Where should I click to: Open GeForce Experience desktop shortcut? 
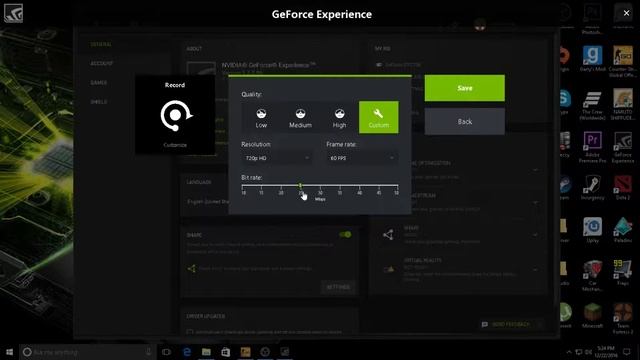[x=622, y=148]
